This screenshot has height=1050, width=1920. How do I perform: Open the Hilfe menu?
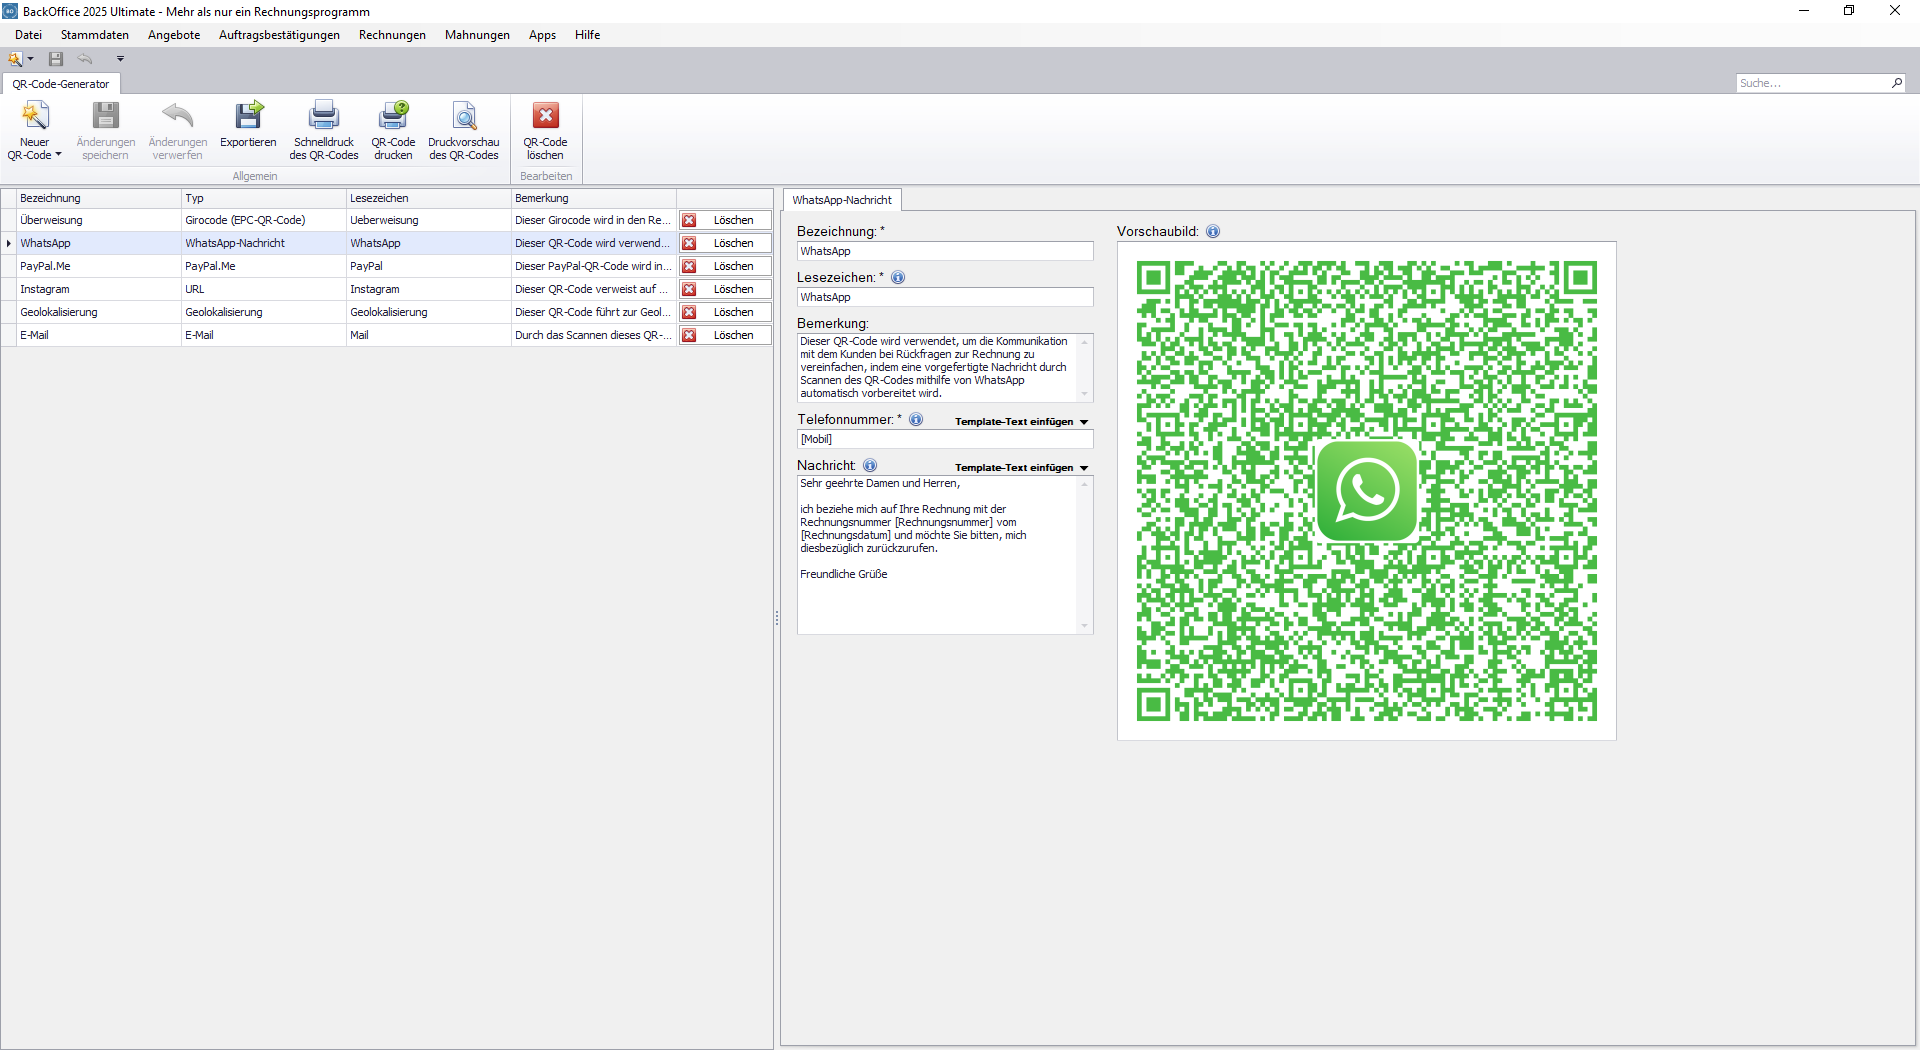coord(587,35)
